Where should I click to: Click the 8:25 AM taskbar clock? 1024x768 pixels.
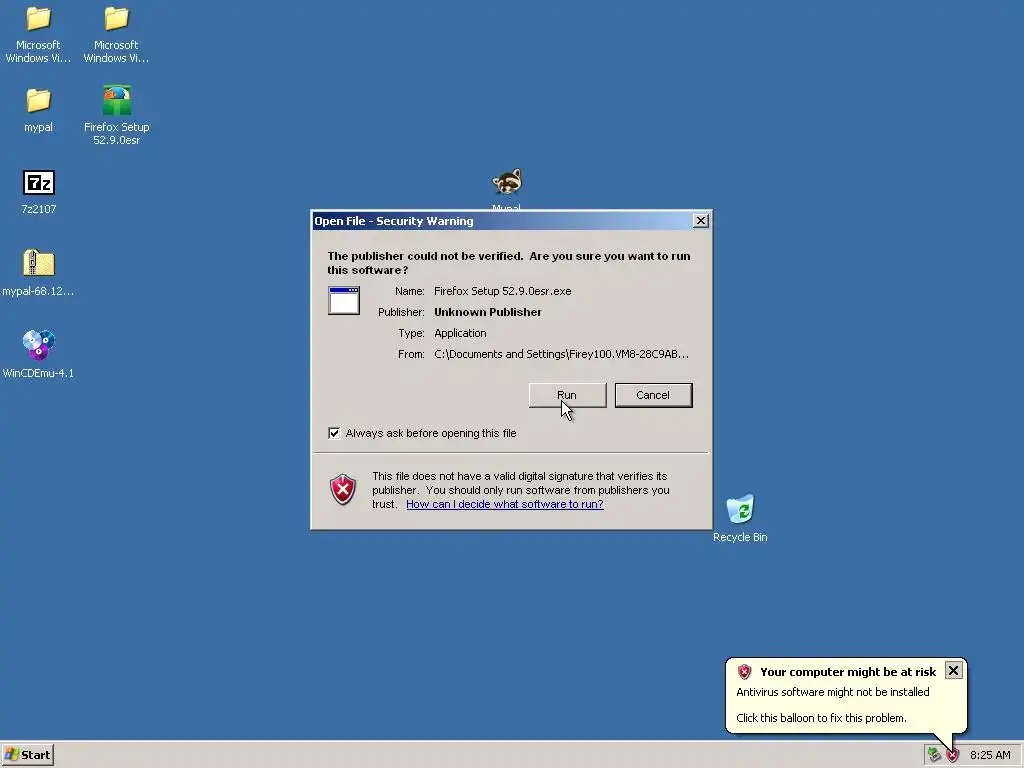[990, 755]
